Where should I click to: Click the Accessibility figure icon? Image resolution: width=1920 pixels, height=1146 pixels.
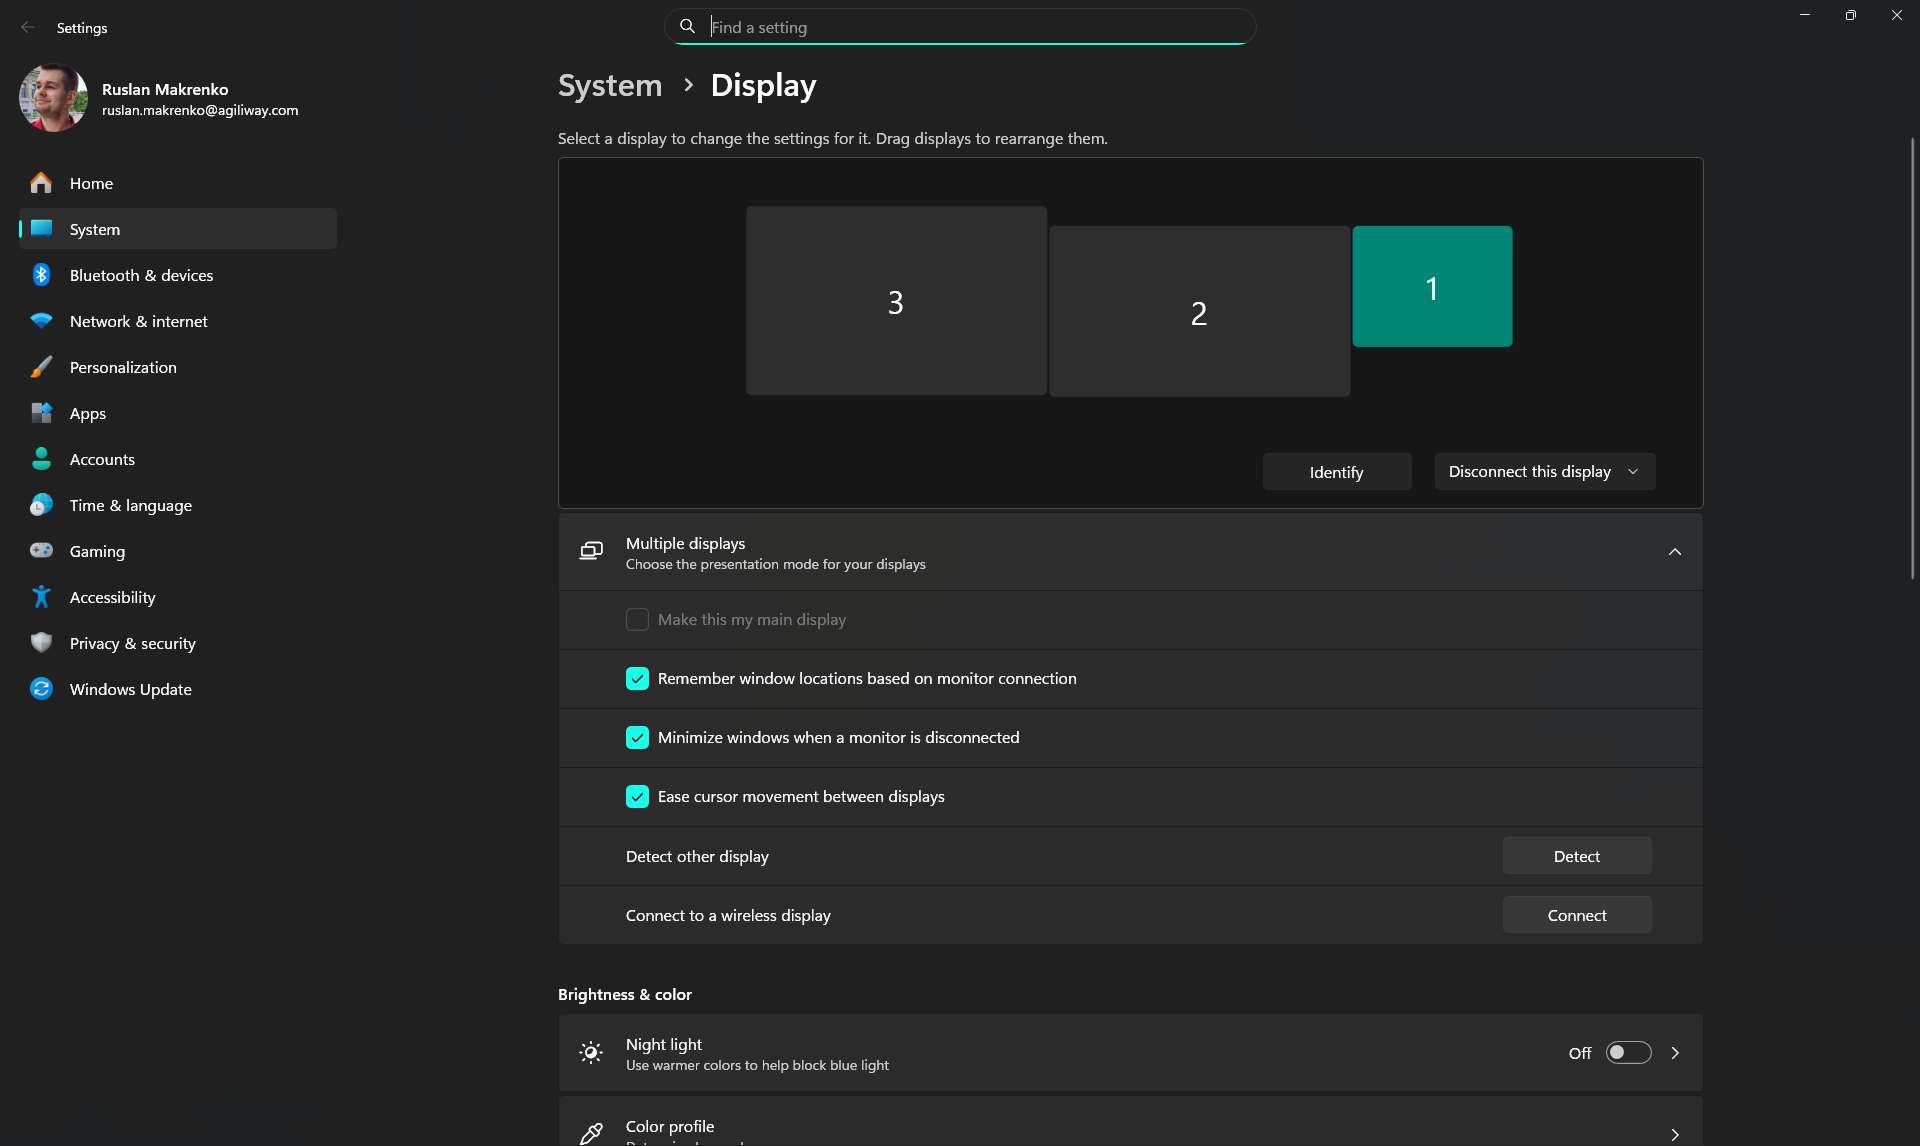click(x=41, y=597)
